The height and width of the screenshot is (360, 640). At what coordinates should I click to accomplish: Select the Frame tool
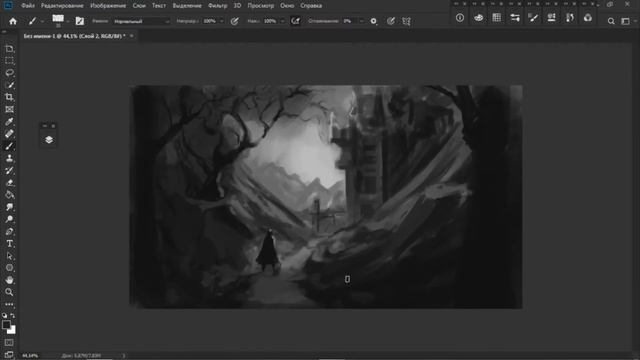[x=9, y=109]
